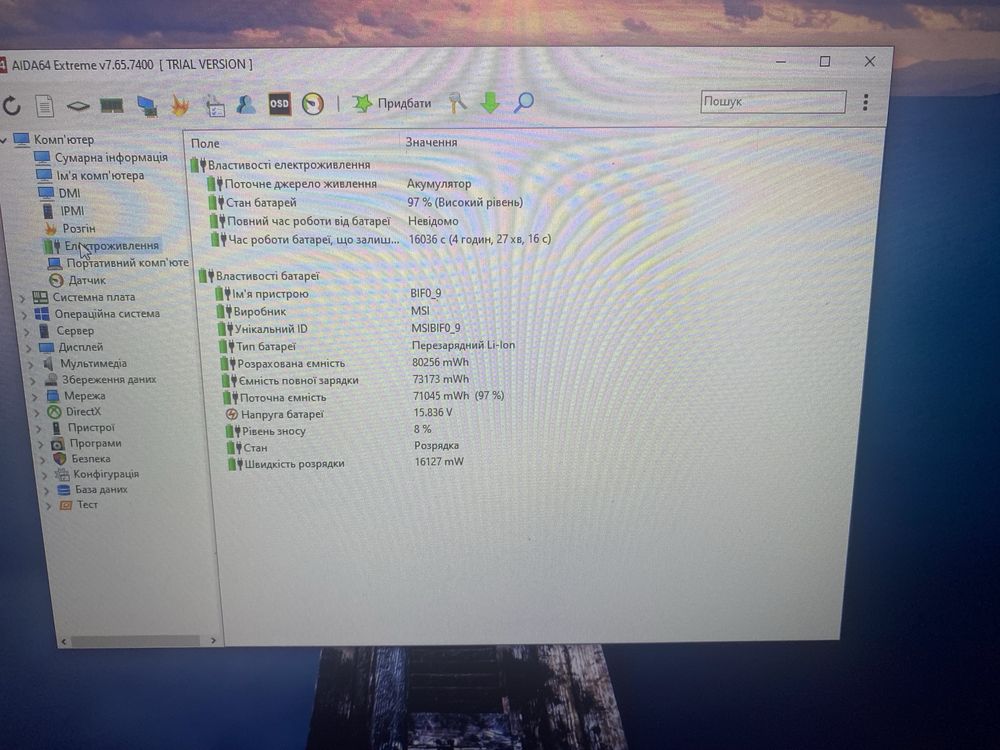Select Сумарна інформація in tree
1000x750 pixels.
[111, 158]
